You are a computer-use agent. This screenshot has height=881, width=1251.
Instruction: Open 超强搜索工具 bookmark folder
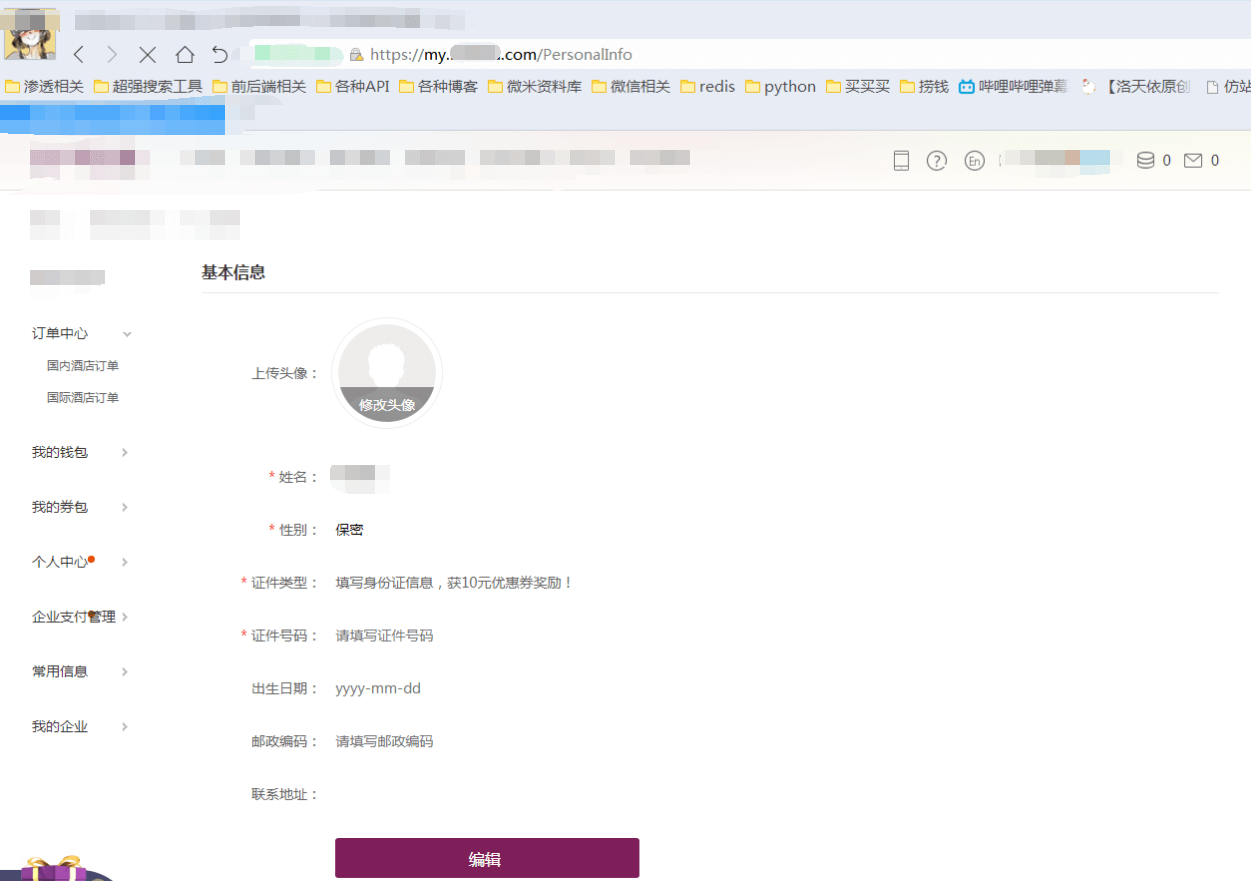coord(148,87)
